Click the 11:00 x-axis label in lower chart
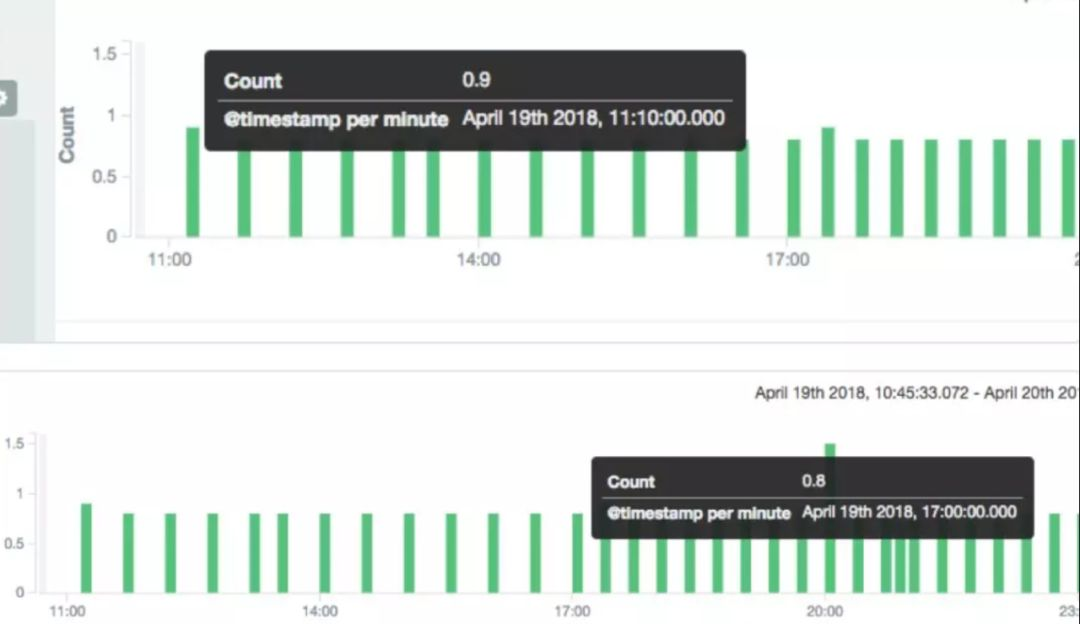The image size is (1080, 624). [67, 611]
